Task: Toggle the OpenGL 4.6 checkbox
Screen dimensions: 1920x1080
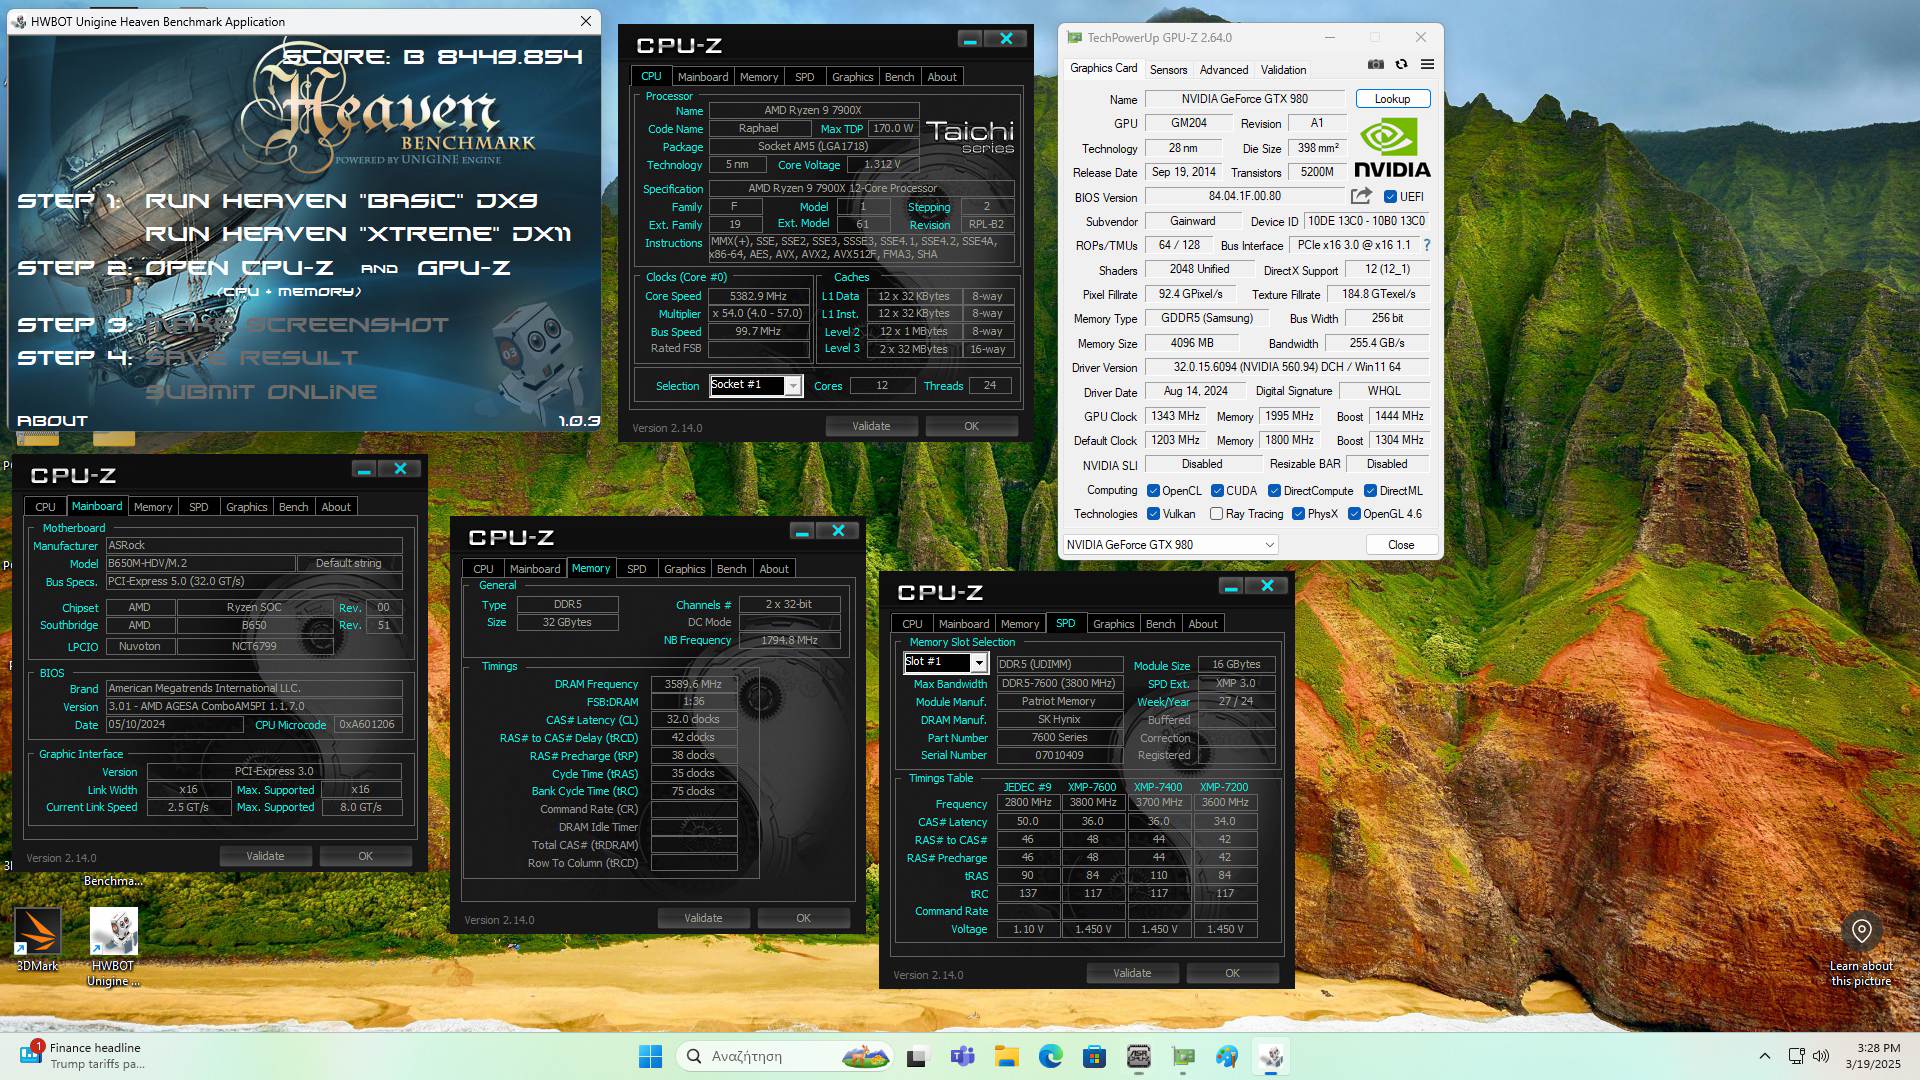Action: tap(1354, 514)
